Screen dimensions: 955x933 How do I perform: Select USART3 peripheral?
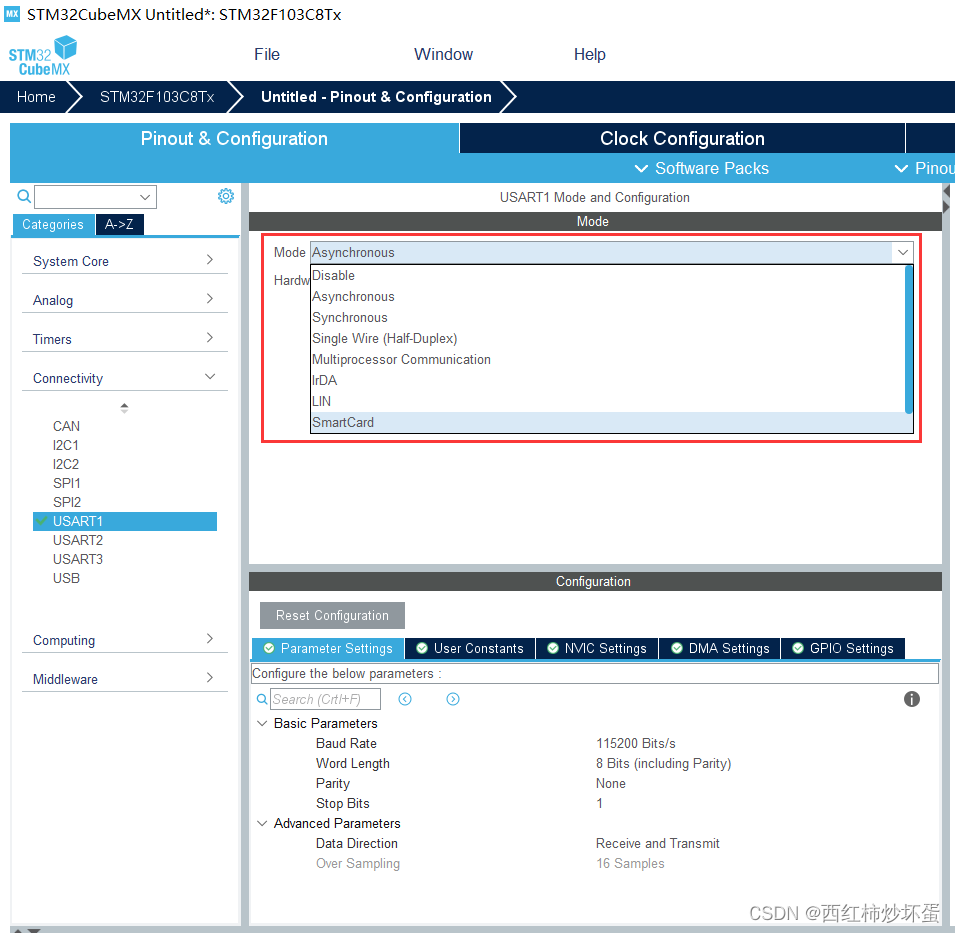coord(78,559)
